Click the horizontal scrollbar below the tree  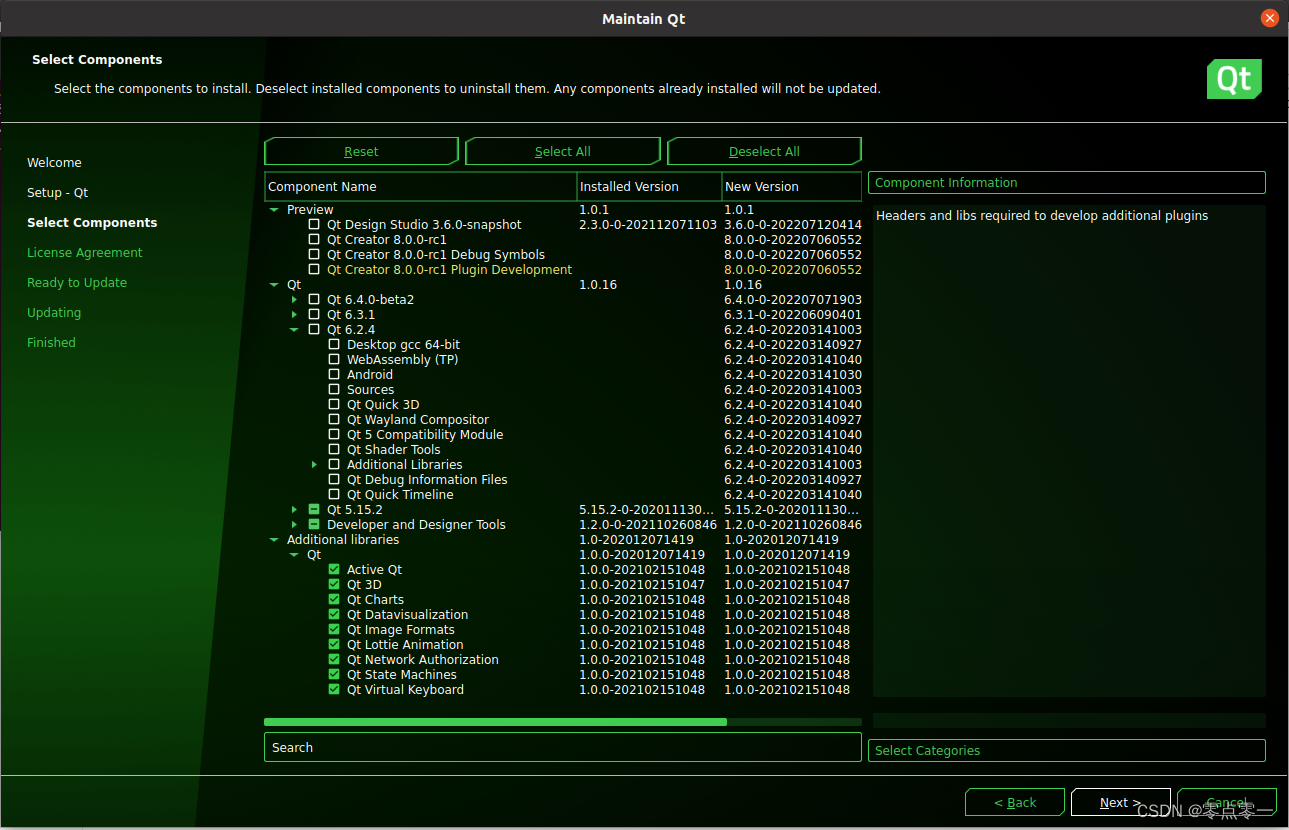495,722
